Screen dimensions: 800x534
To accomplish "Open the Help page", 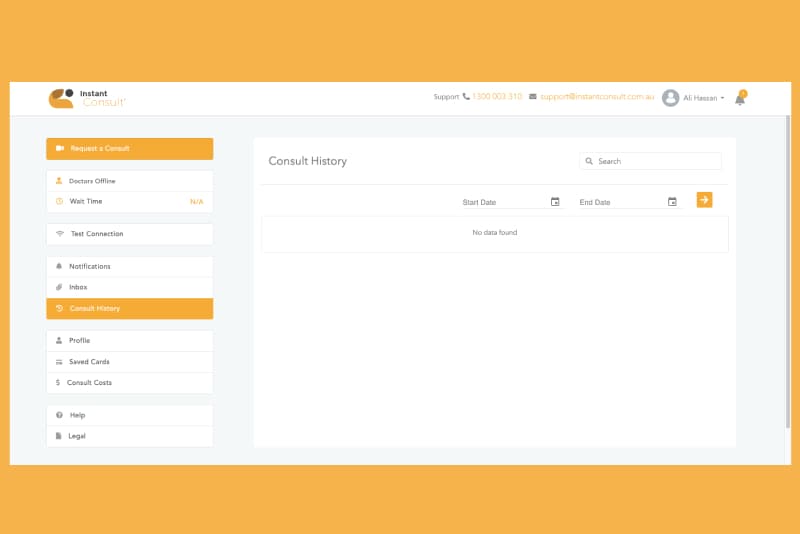I will [130, 416].
